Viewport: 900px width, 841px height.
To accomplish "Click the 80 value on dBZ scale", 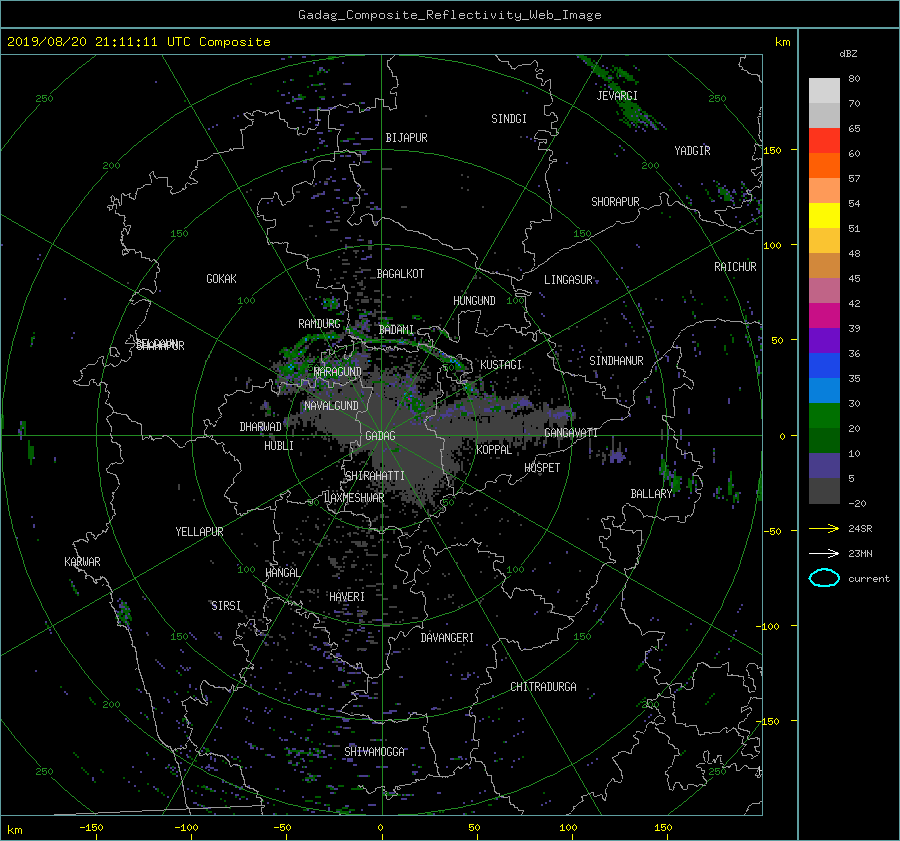I will 854,79.
